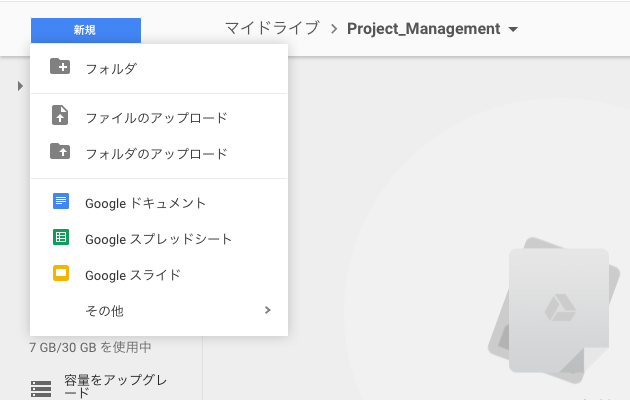This screenshot has width=630, height=400.
Task: Expand the sidebar tree triangle
Action: (x=20, y=86)
